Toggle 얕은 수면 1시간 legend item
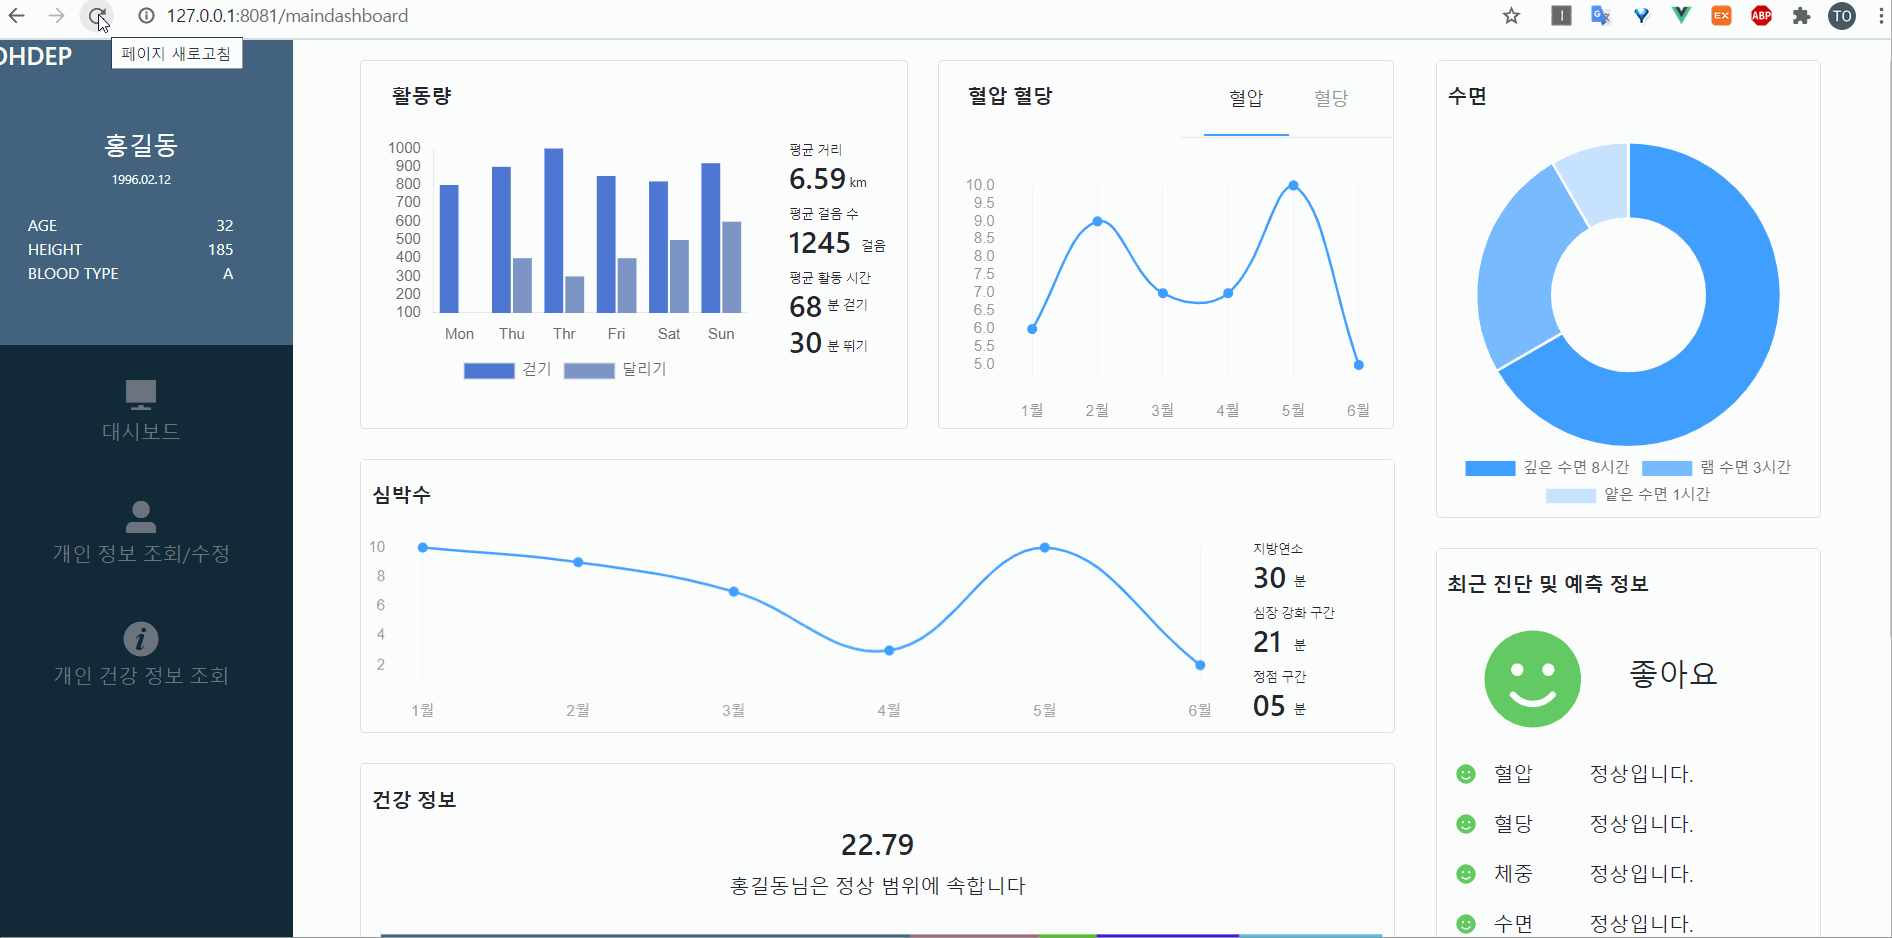This screenshot has width=1892, height=938. 1628,495
